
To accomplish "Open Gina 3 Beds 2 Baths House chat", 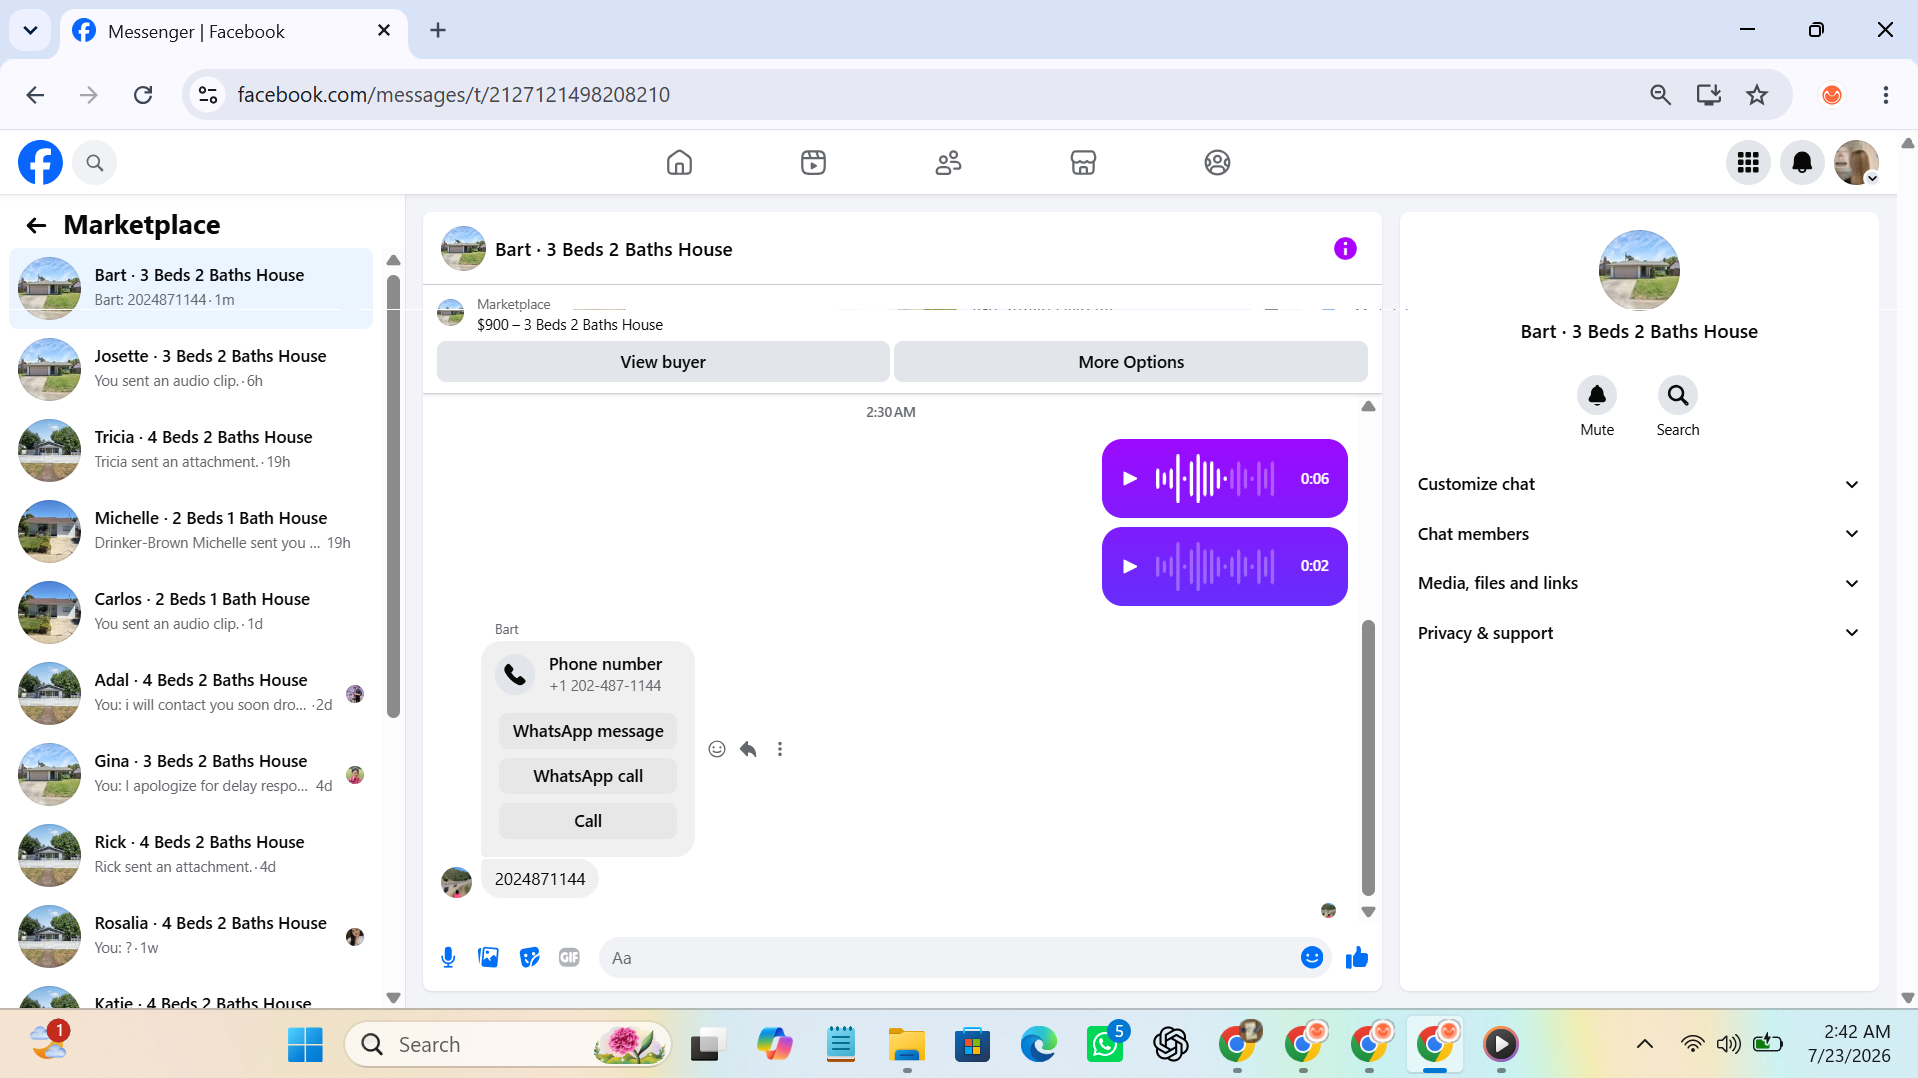I will tap(191, 774).
